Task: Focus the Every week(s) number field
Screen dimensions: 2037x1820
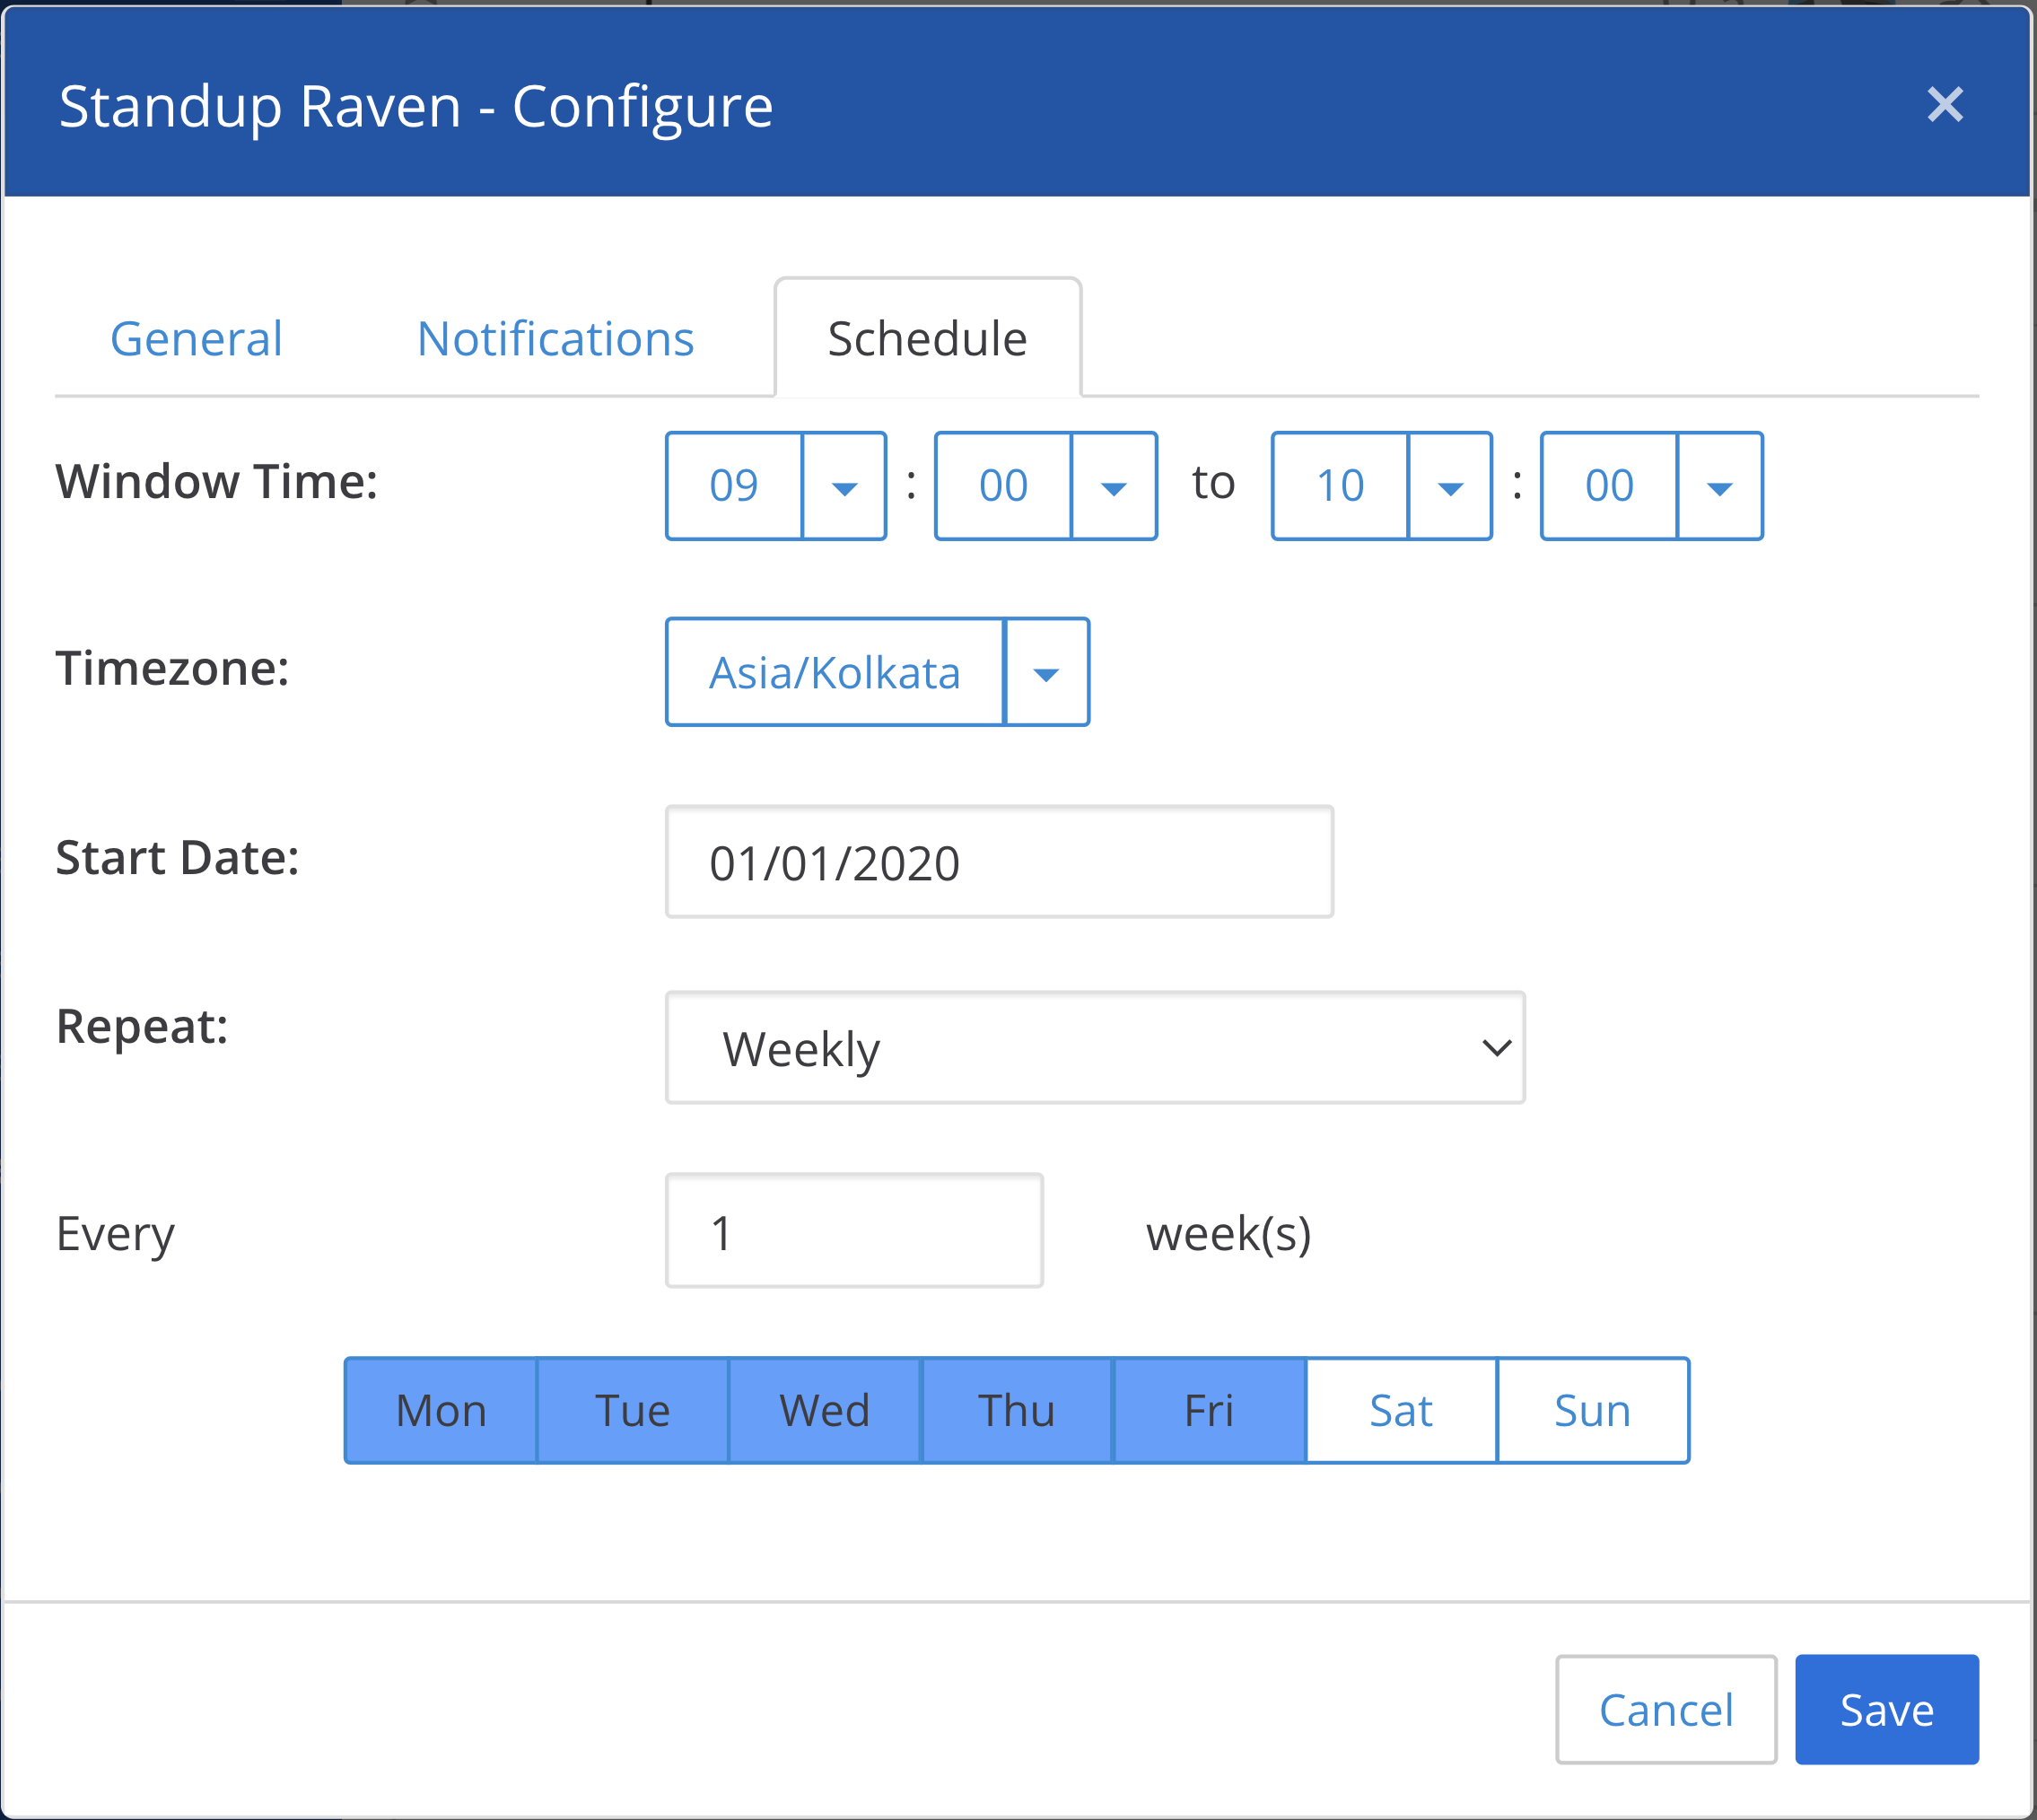Action: tap(853, 1231)
